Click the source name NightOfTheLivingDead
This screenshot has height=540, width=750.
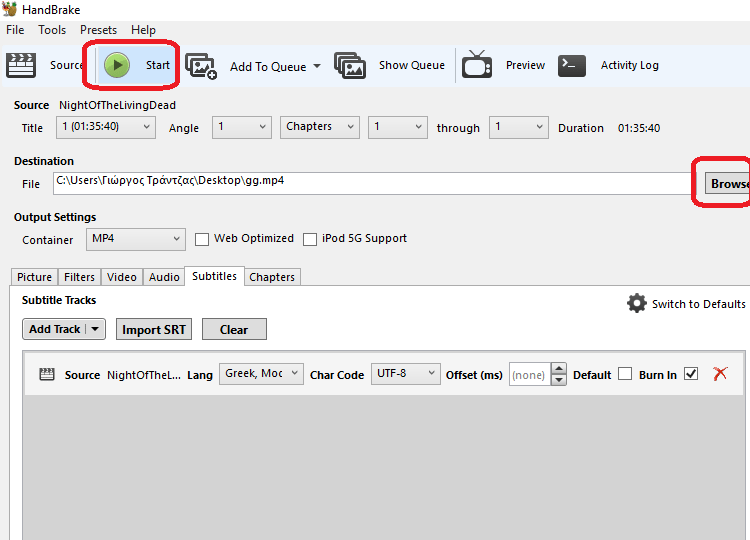click(117, 105)
